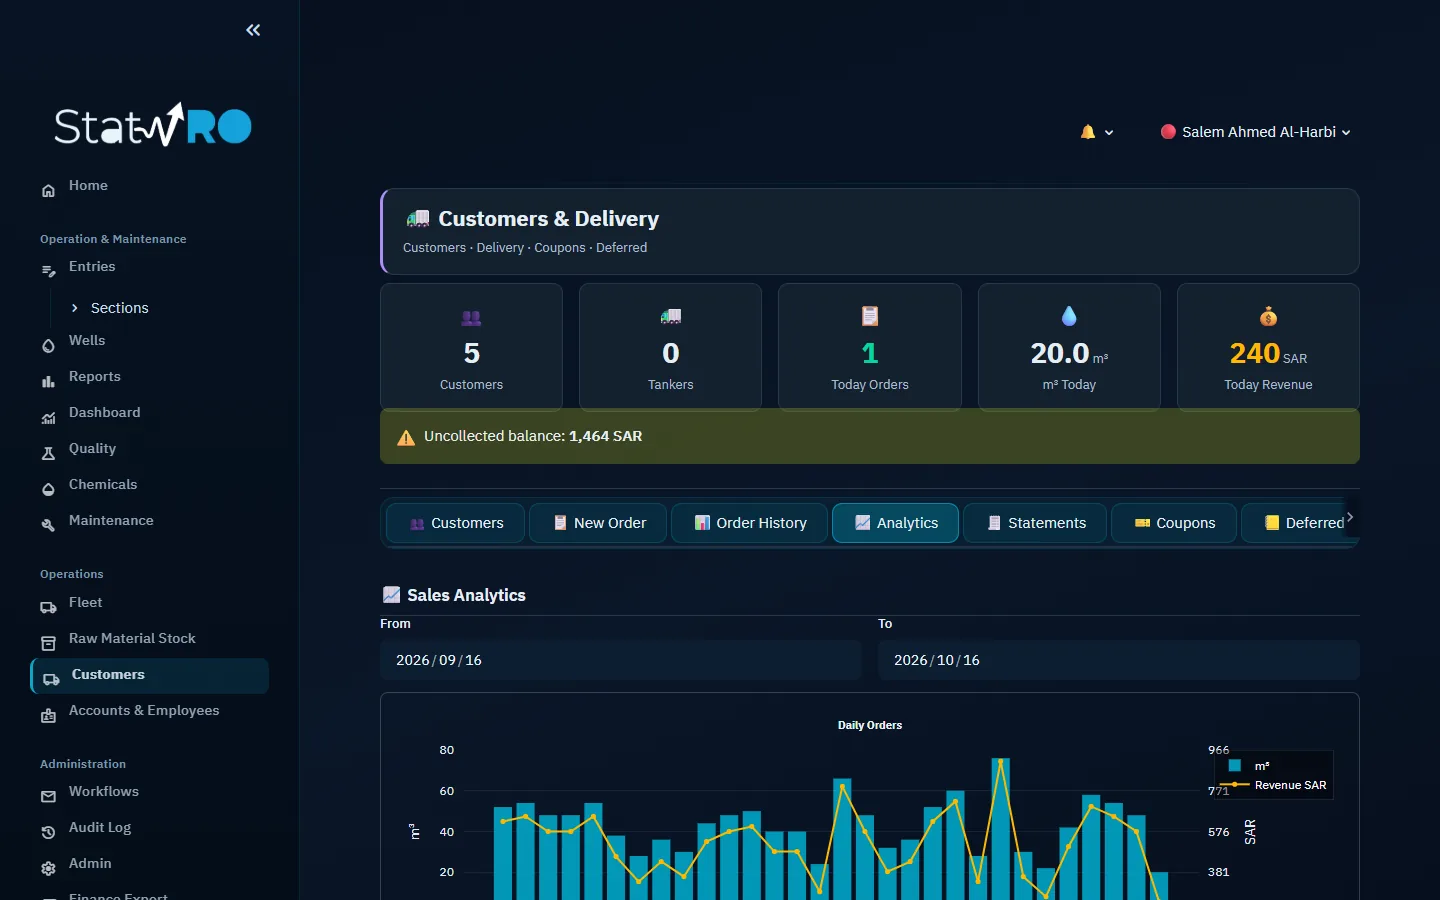Screen dimensions: 1440x900
Task: Click the Chemicals sidebar icon
Action: tap(48, 489)
